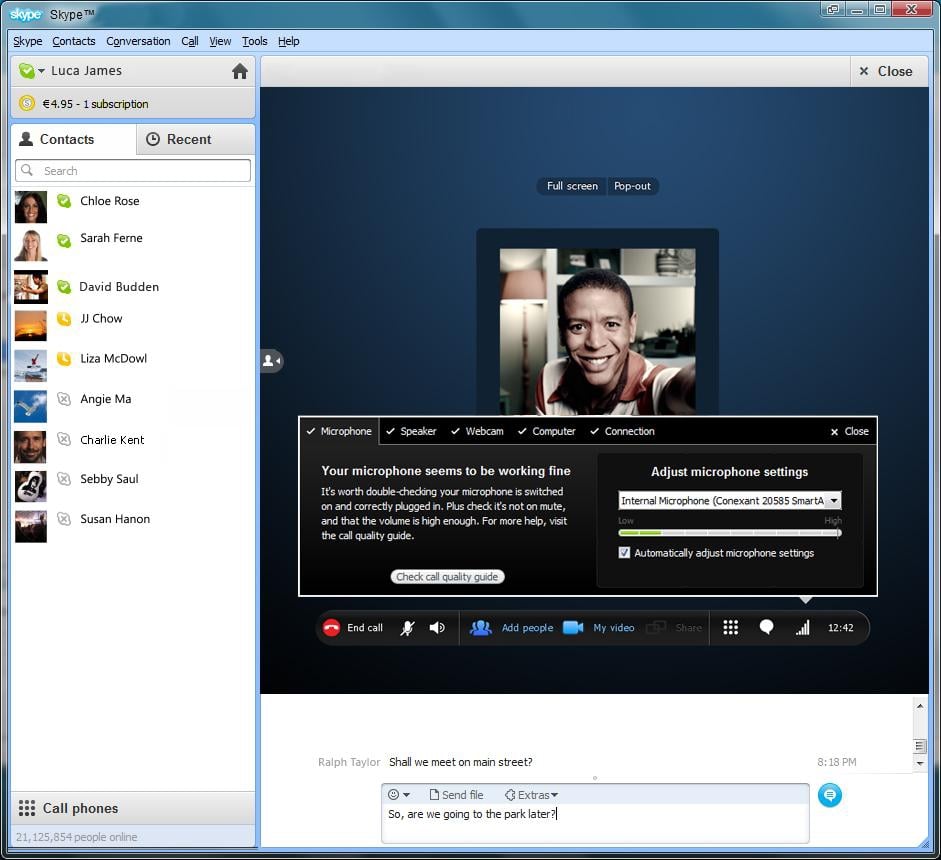Expand the Extras menu in chat box
Image resolution: width=941 pixels, height=860 pixels.
point(531,794)
